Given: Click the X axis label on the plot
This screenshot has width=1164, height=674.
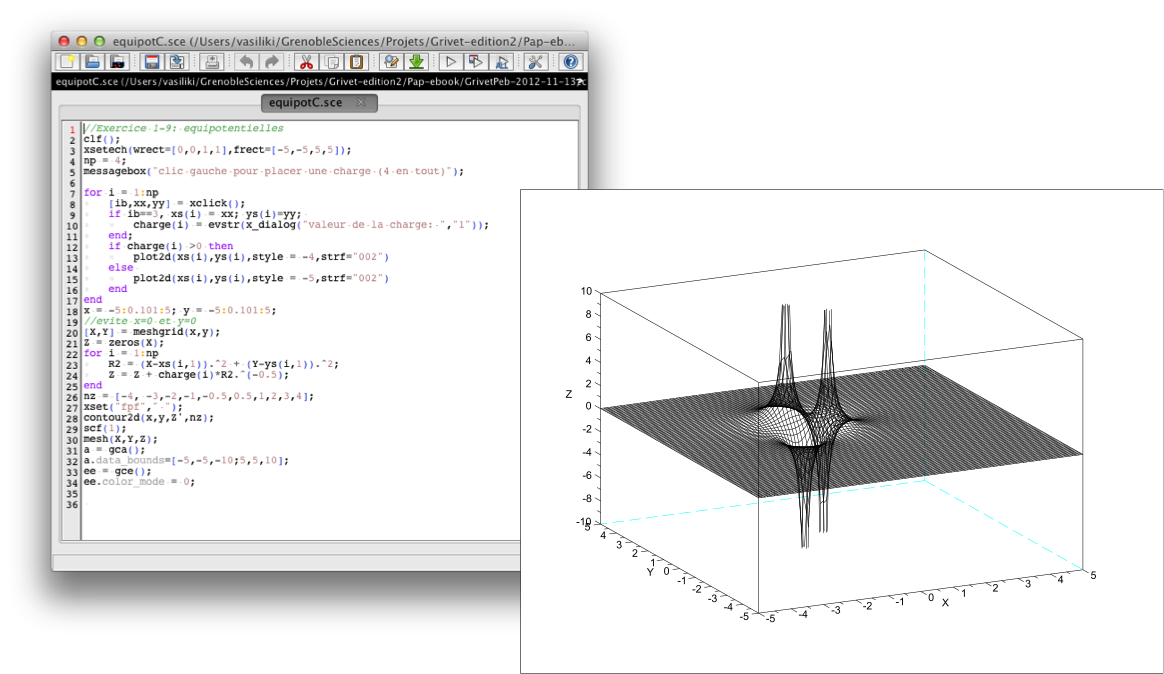Looking at the screenshot, I should pyautogui.click(x=945, y=603).
